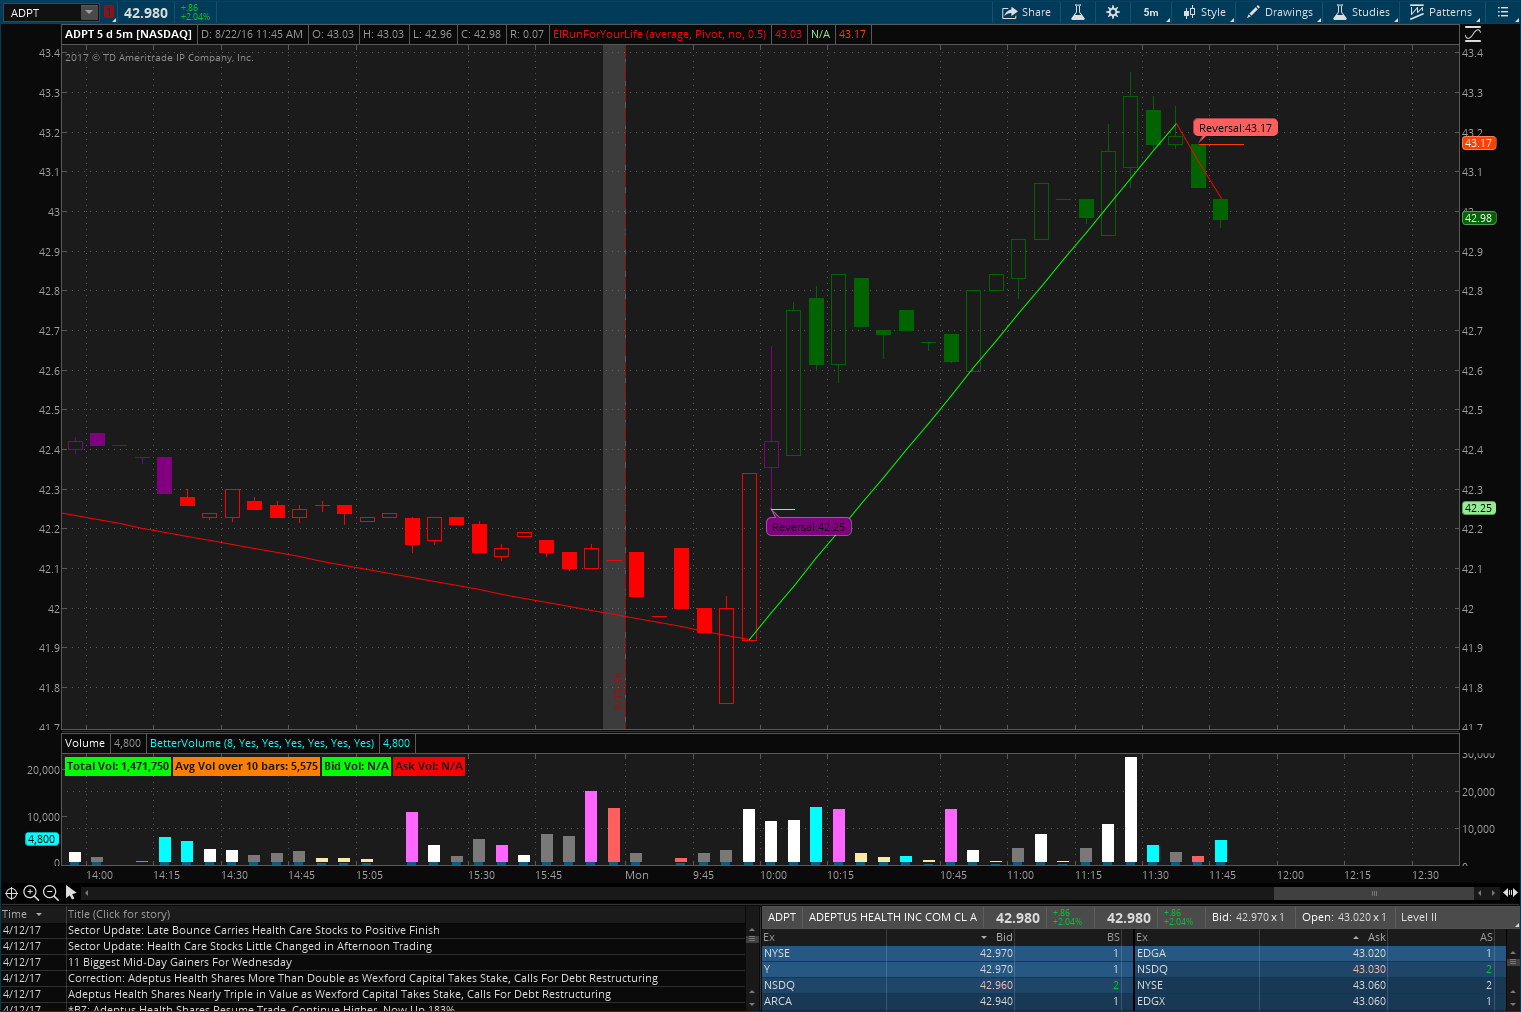Click the expand time axis arrows icon

[x=1510, y=893]
